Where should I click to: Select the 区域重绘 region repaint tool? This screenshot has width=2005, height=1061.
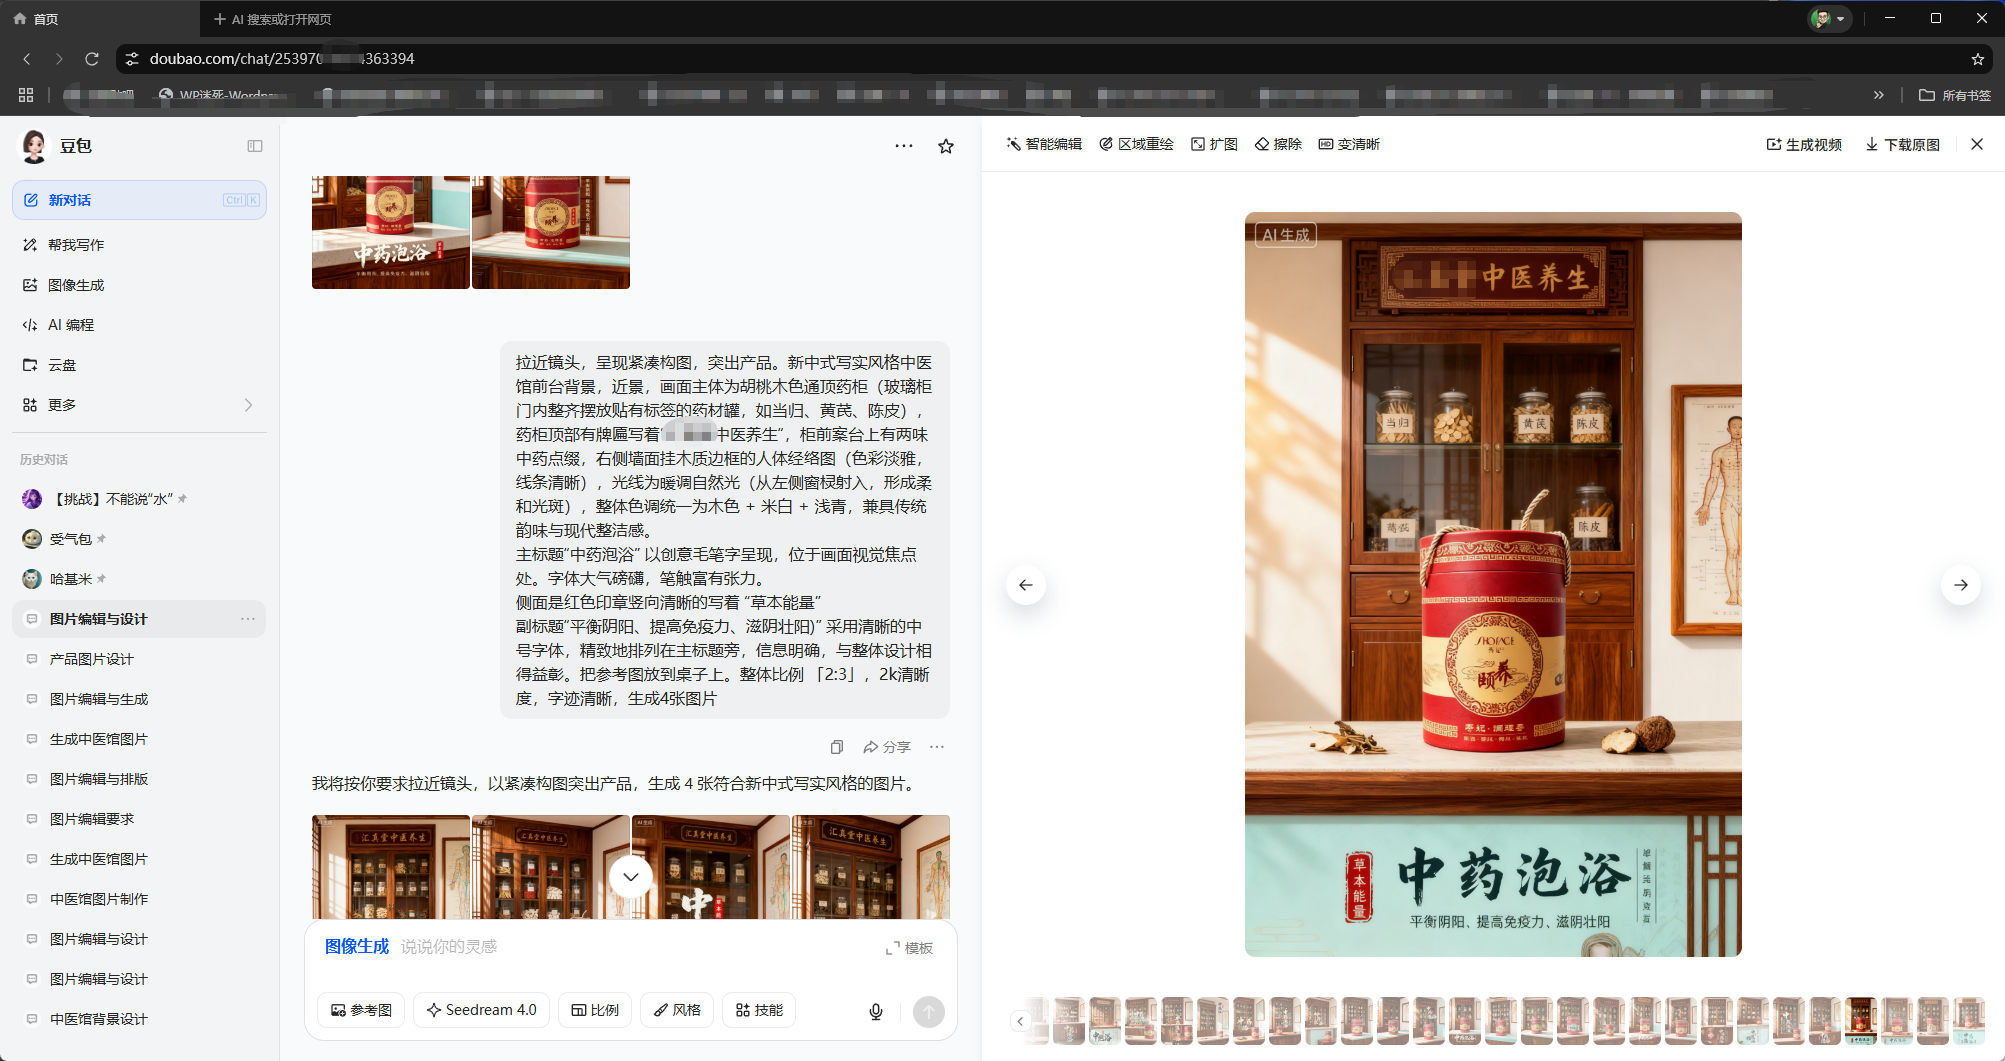click(x=1136, y=144)
